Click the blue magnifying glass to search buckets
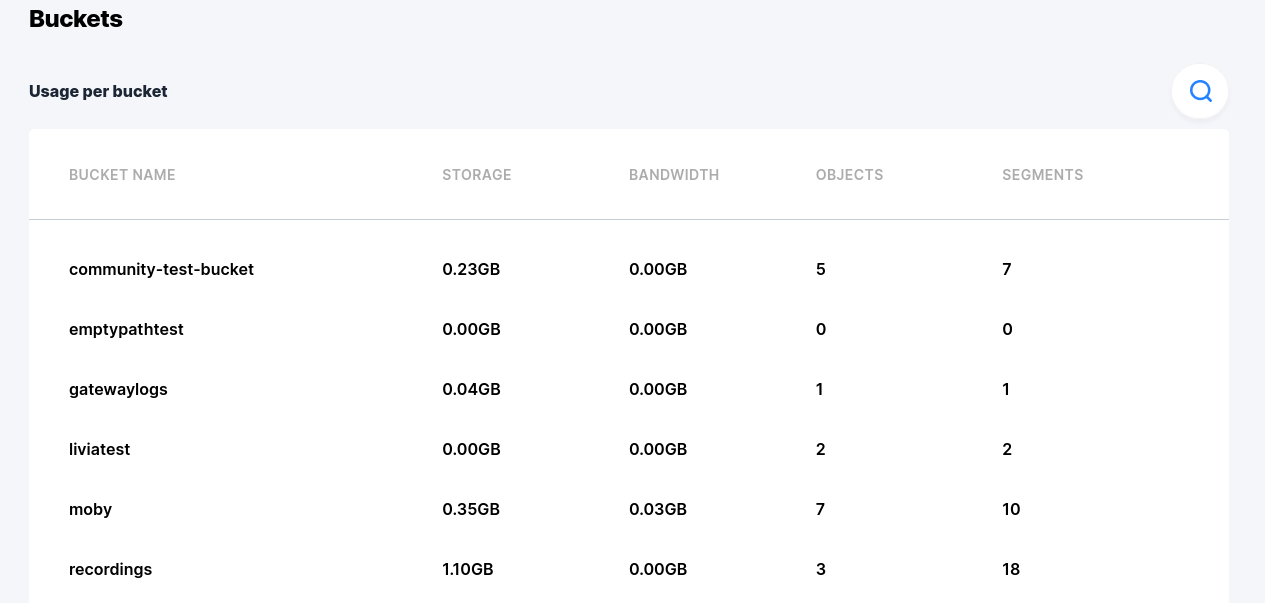Image resolution: width=1265 pixels, height=603 pixels. point(1199,90)
